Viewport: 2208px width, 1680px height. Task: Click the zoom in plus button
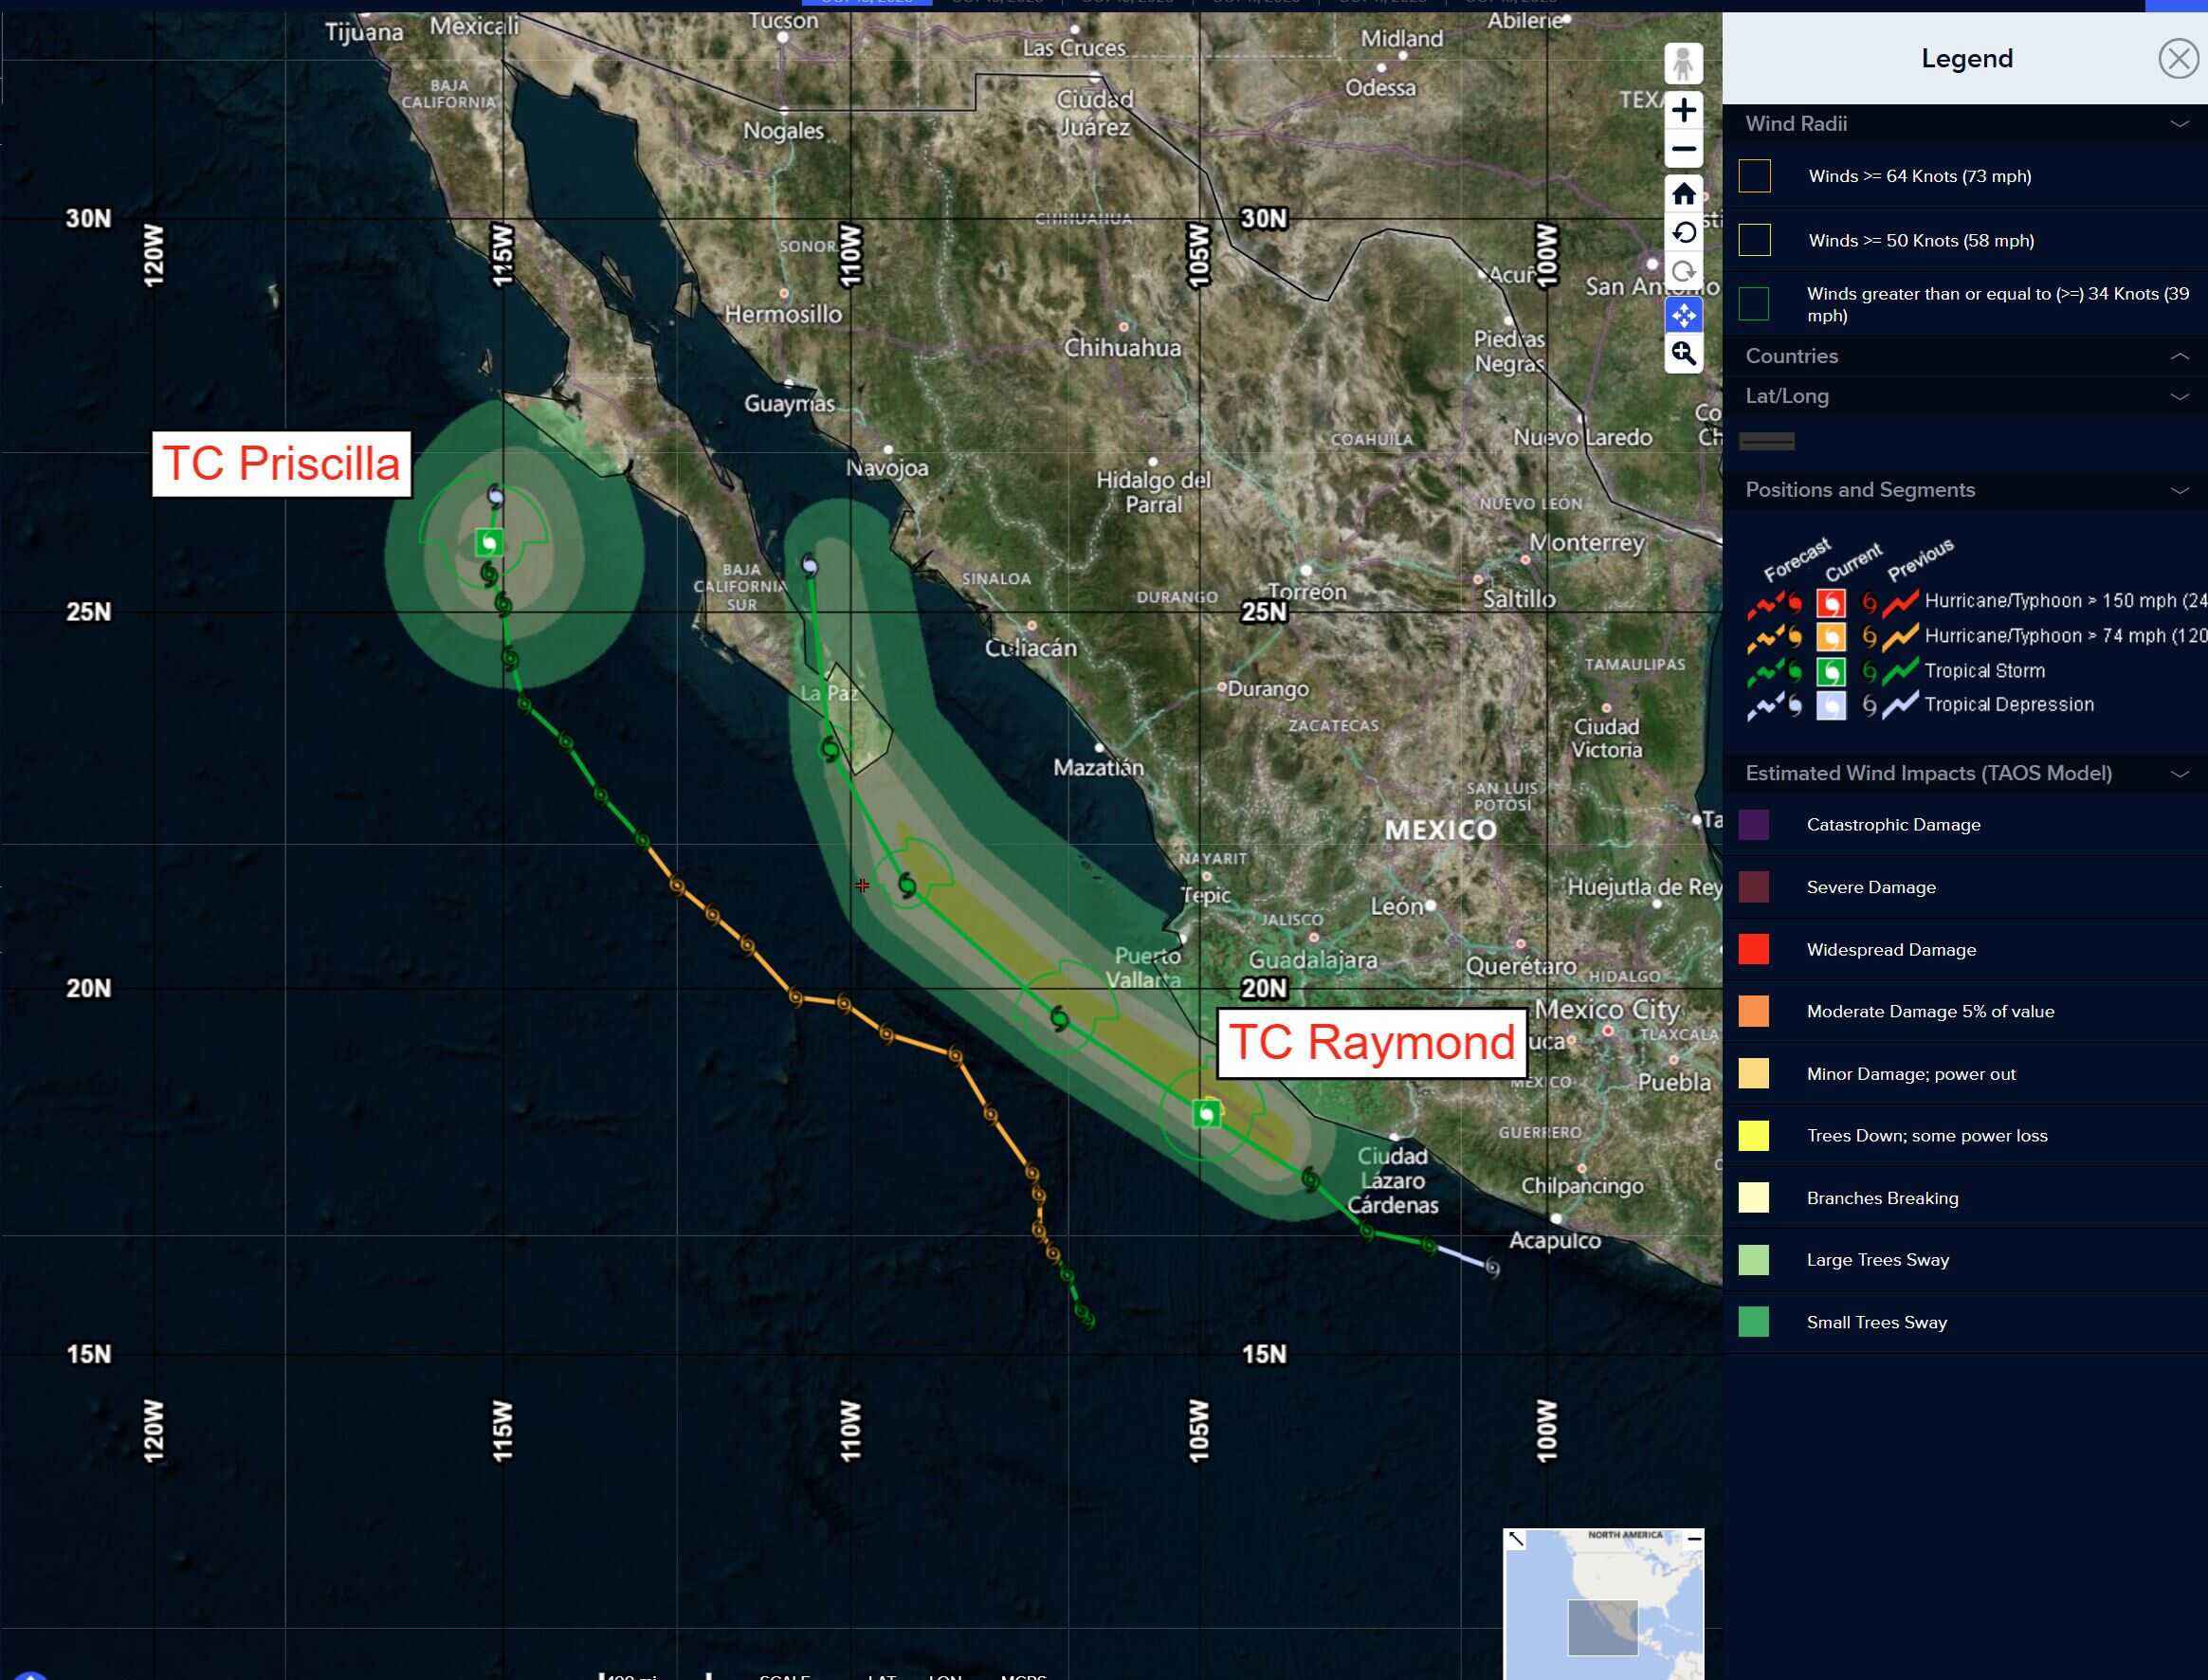click(1684, 110)
